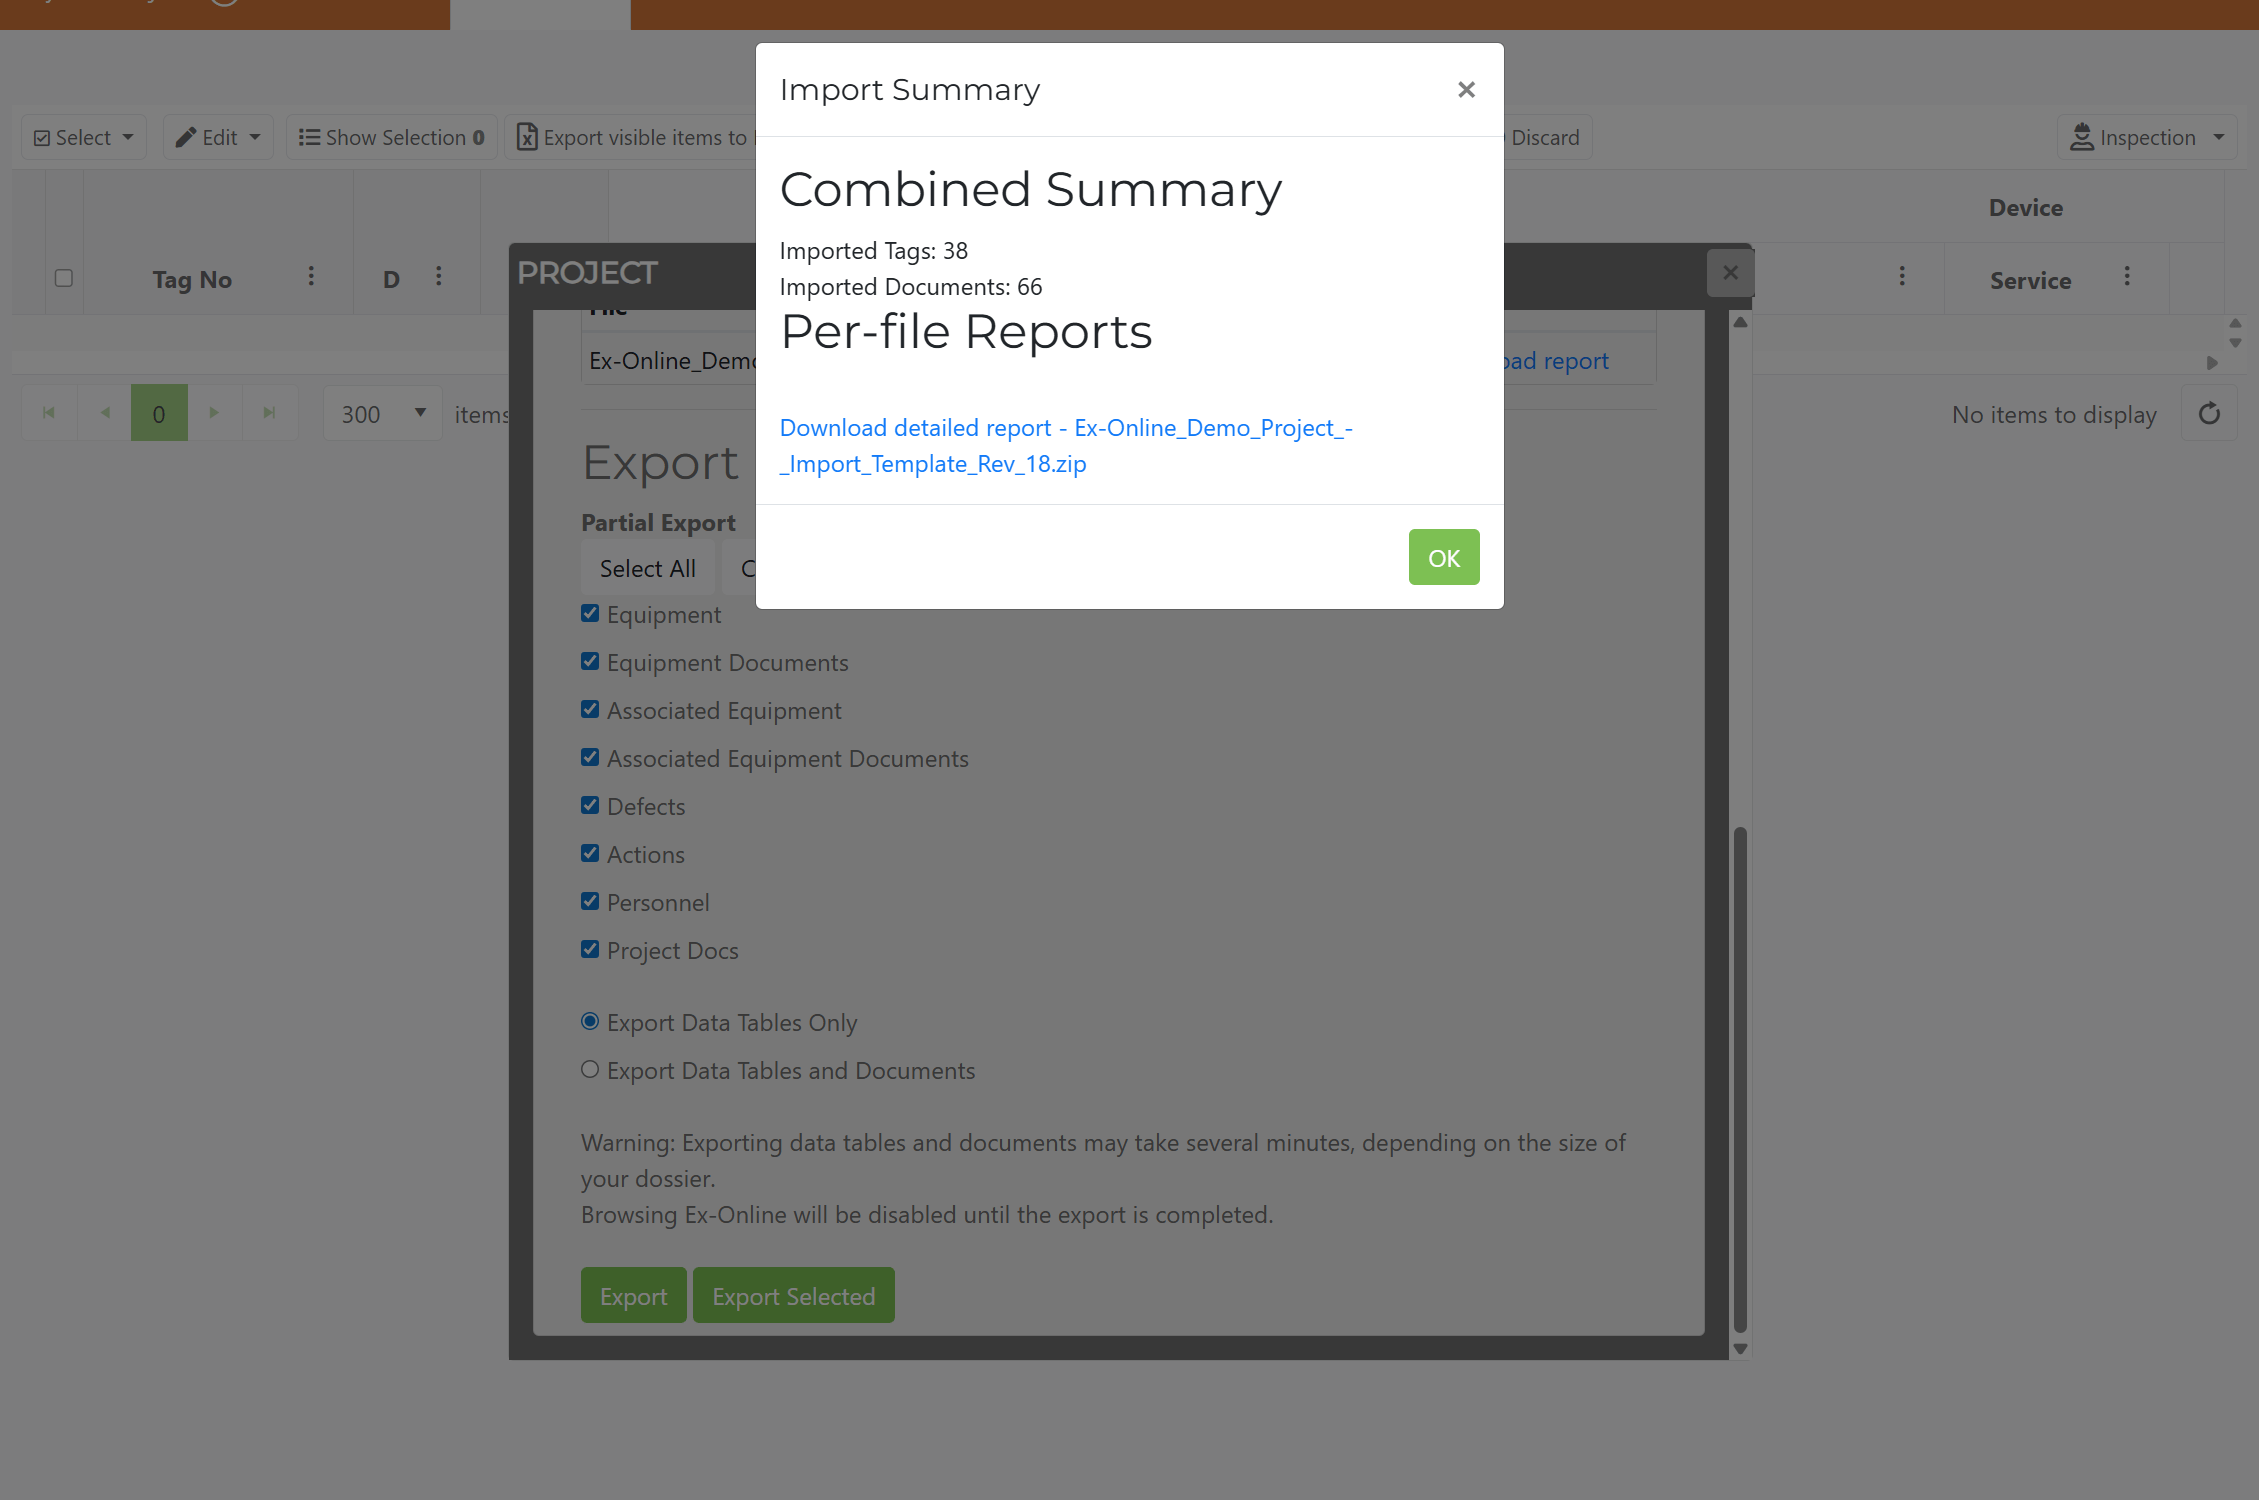The height and width of the screenshot is (1500, 2259).
Task: Go to first page of grid
Action: 49,413
